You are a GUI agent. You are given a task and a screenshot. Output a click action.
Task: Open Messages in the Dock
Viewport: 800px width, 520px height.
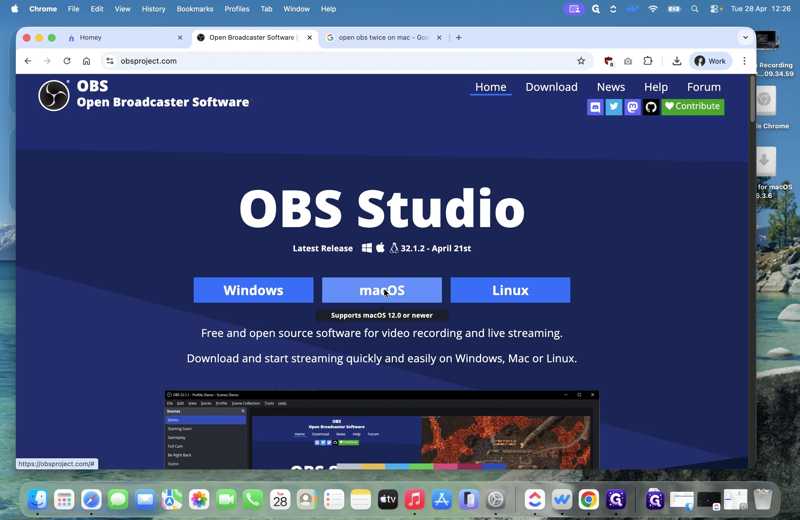118,500
